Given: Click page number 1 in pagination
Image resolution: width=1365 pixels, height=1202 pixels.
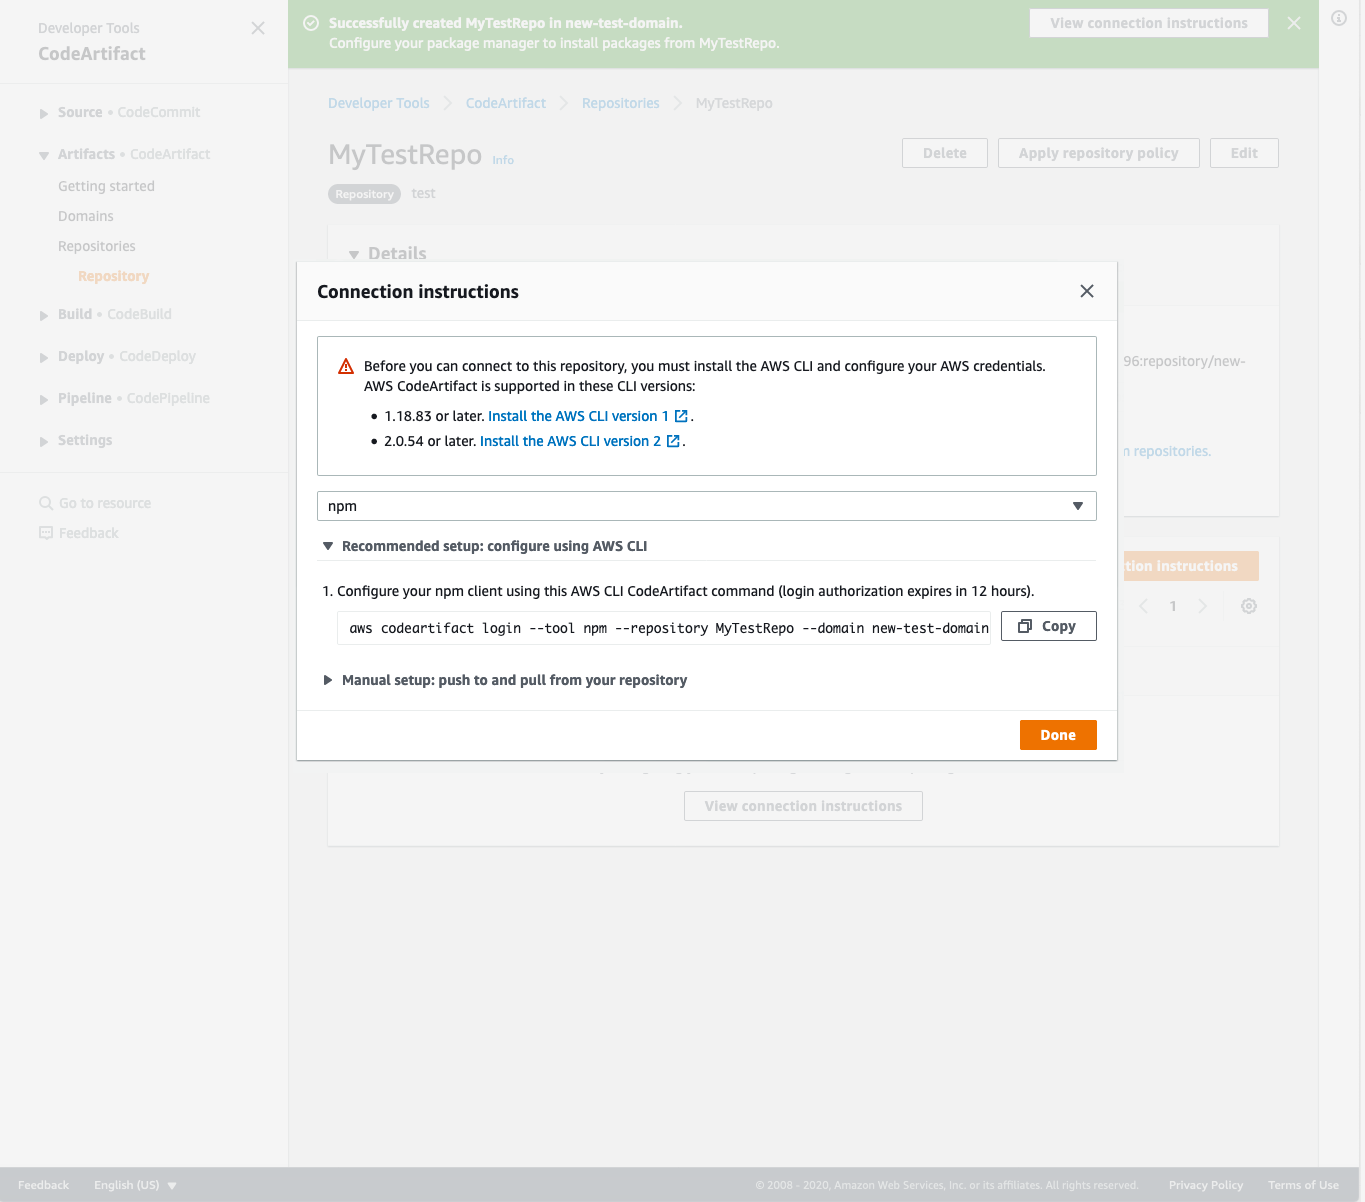Looking at the screenshot, I should click(1173, 606).
